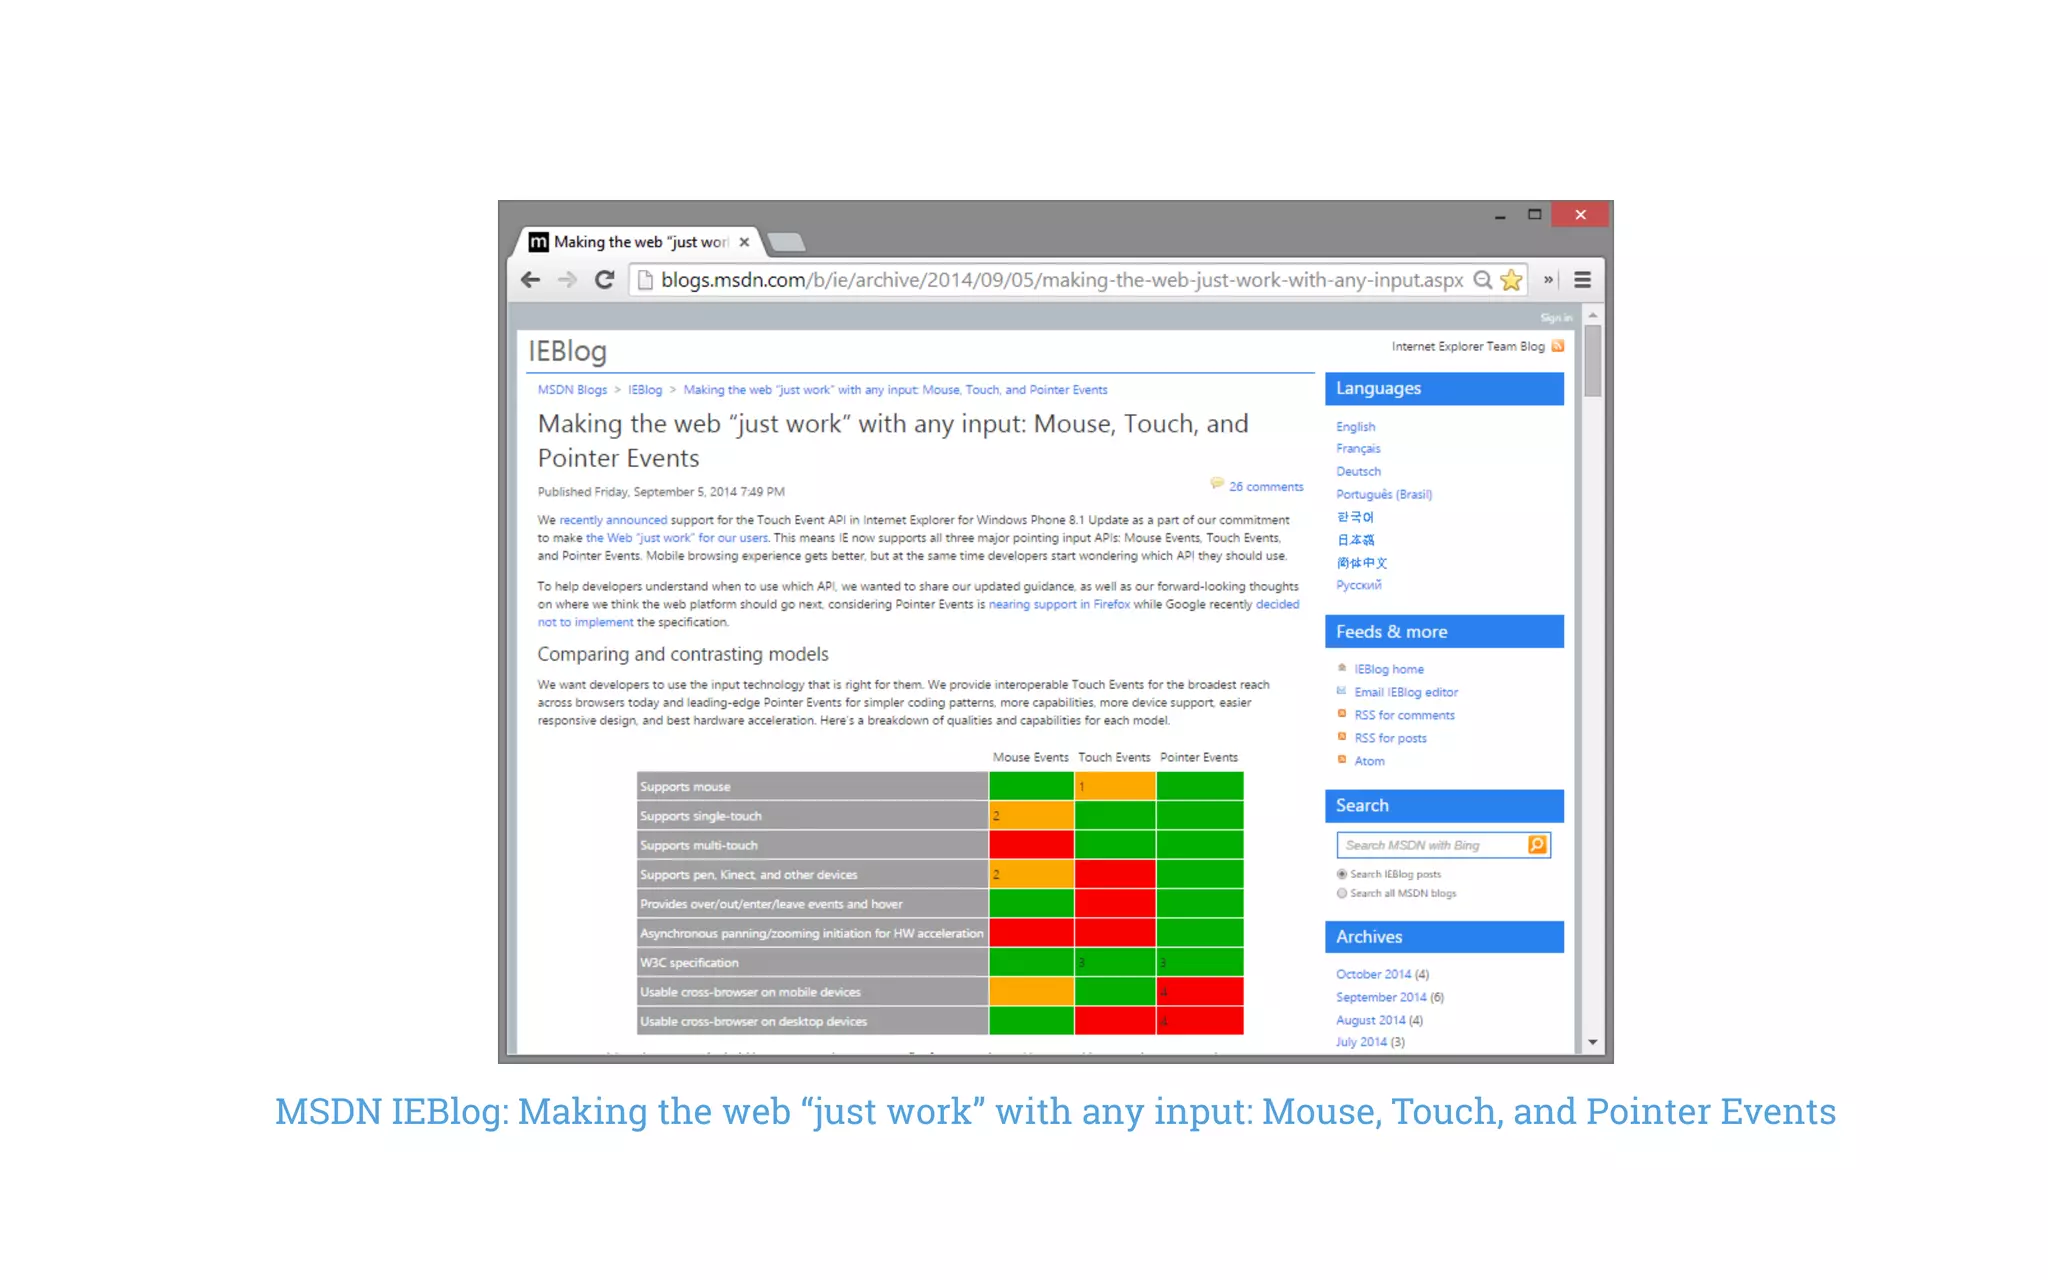The image size is (2048, 1280).
Task: Open a new tab with new-tab button
Action: tap(787, 242)
